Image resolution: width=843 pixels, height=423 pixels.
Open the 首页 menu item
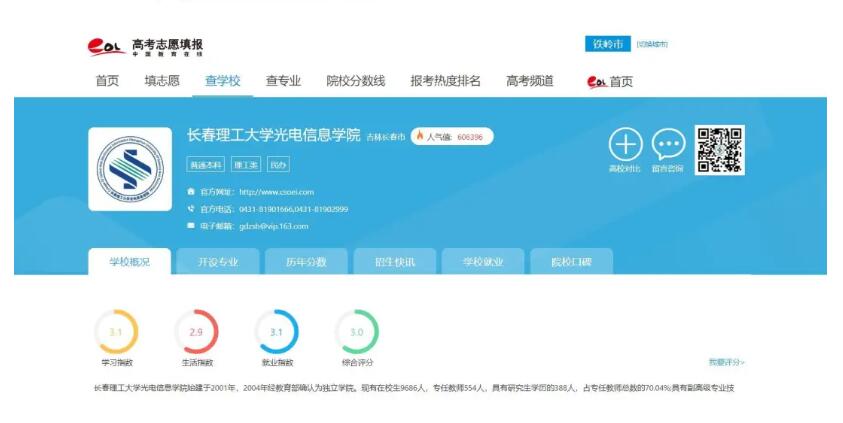point(107,81)
